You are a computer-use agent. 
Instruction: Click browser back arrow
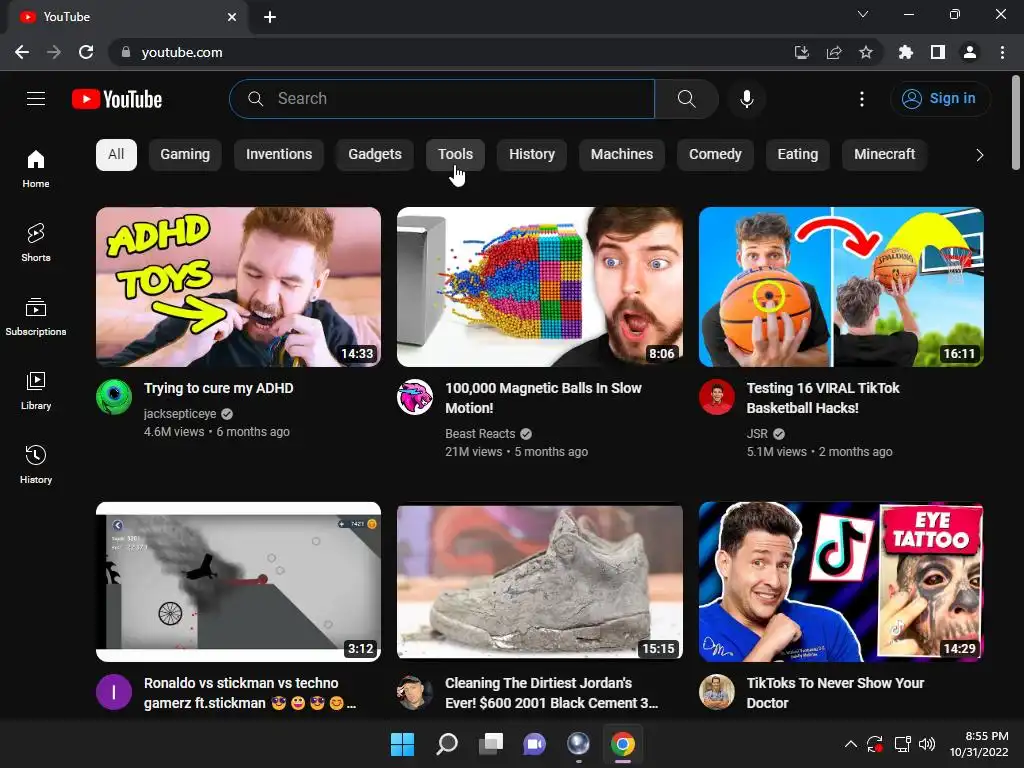[22, 52]
